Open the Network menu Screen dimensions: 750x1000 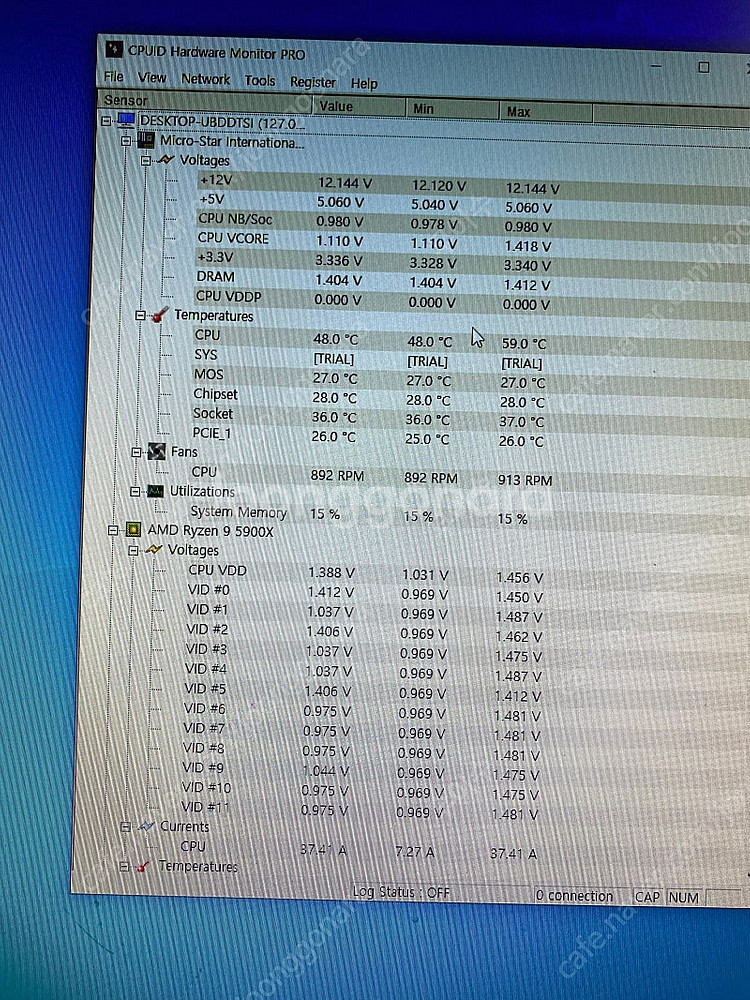pyautogui.click(x=205, y=79)
